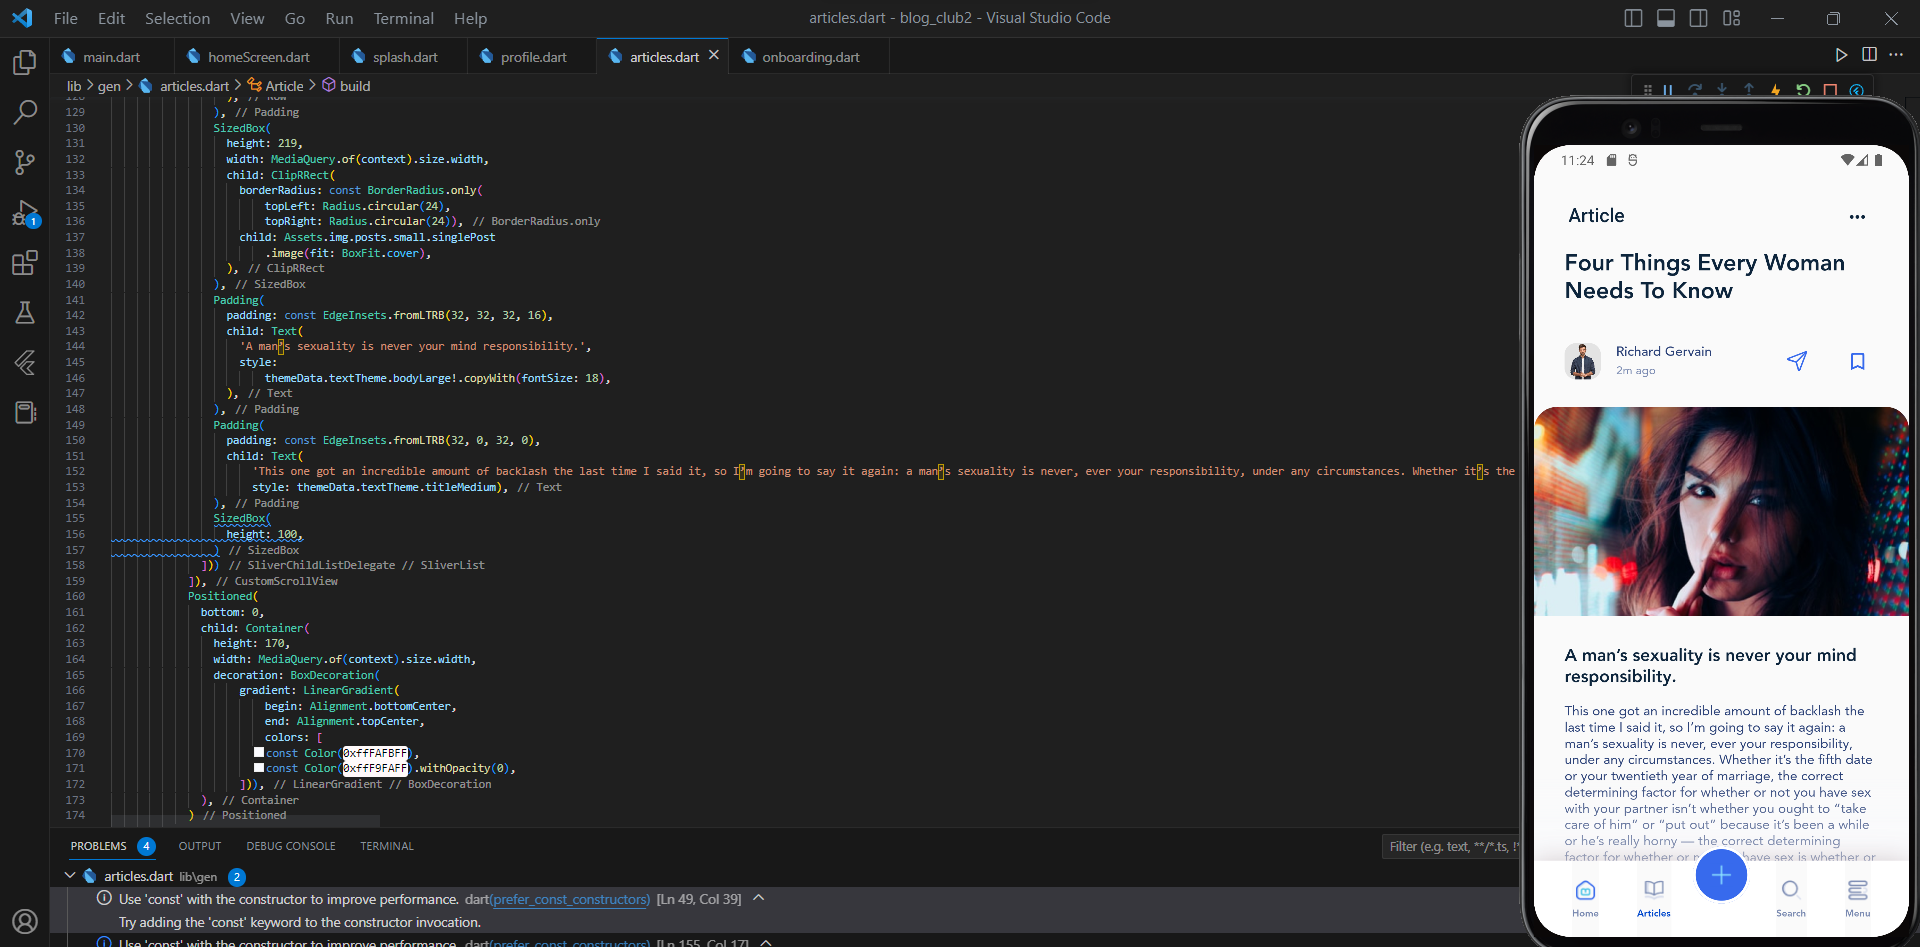Pause the debug session
The width and height of the screenshot is (1920, 947).
(1668, 90)
